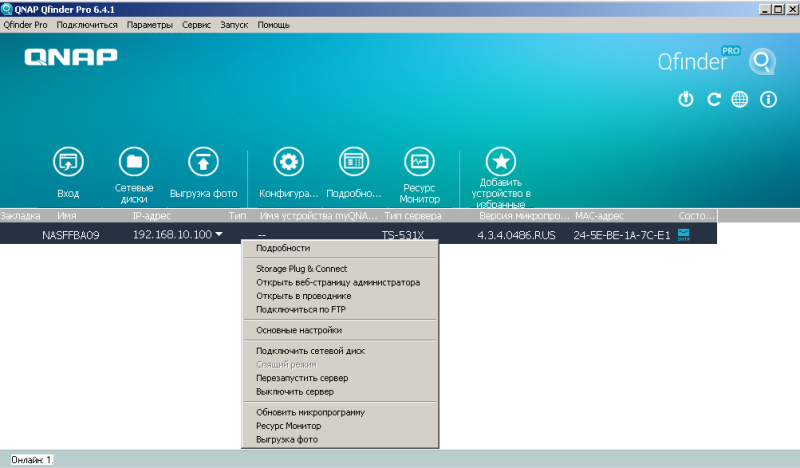
Task: Select the NASFFBA09 device name
Action: tap(70, 235)
